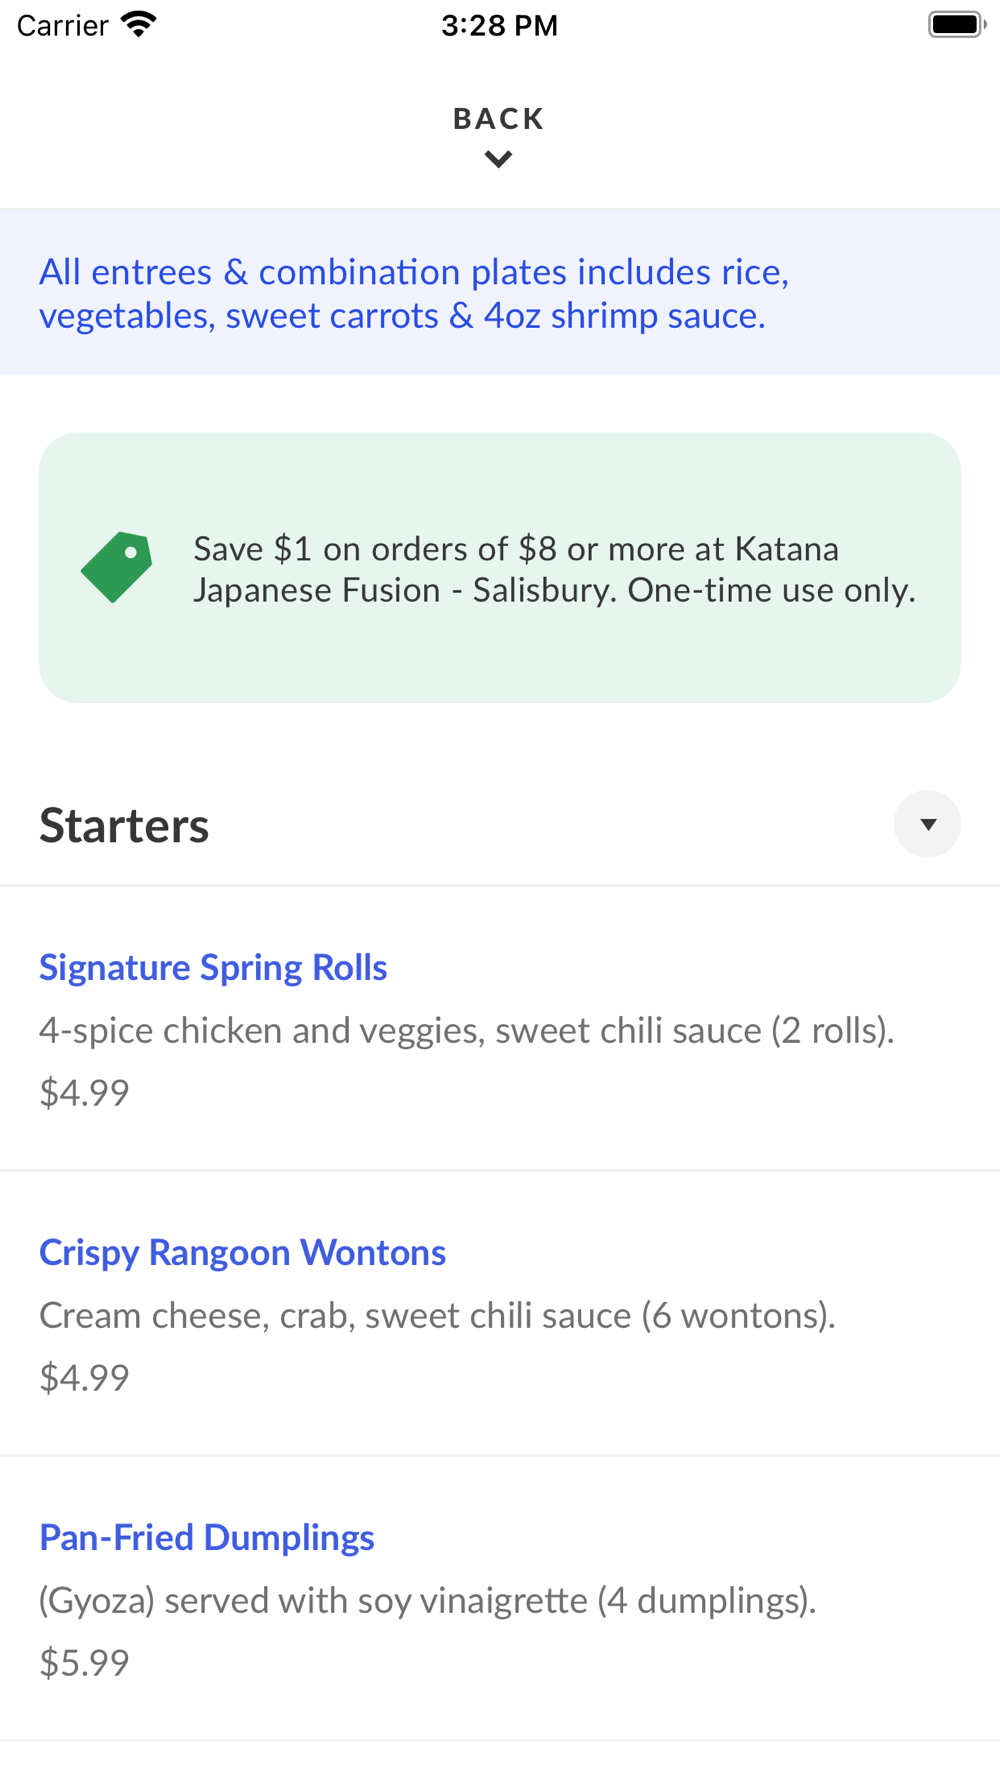The image size is (1000, 1778).
Task: Tap the 3:28 PM clock
Action: click(499, 26)
